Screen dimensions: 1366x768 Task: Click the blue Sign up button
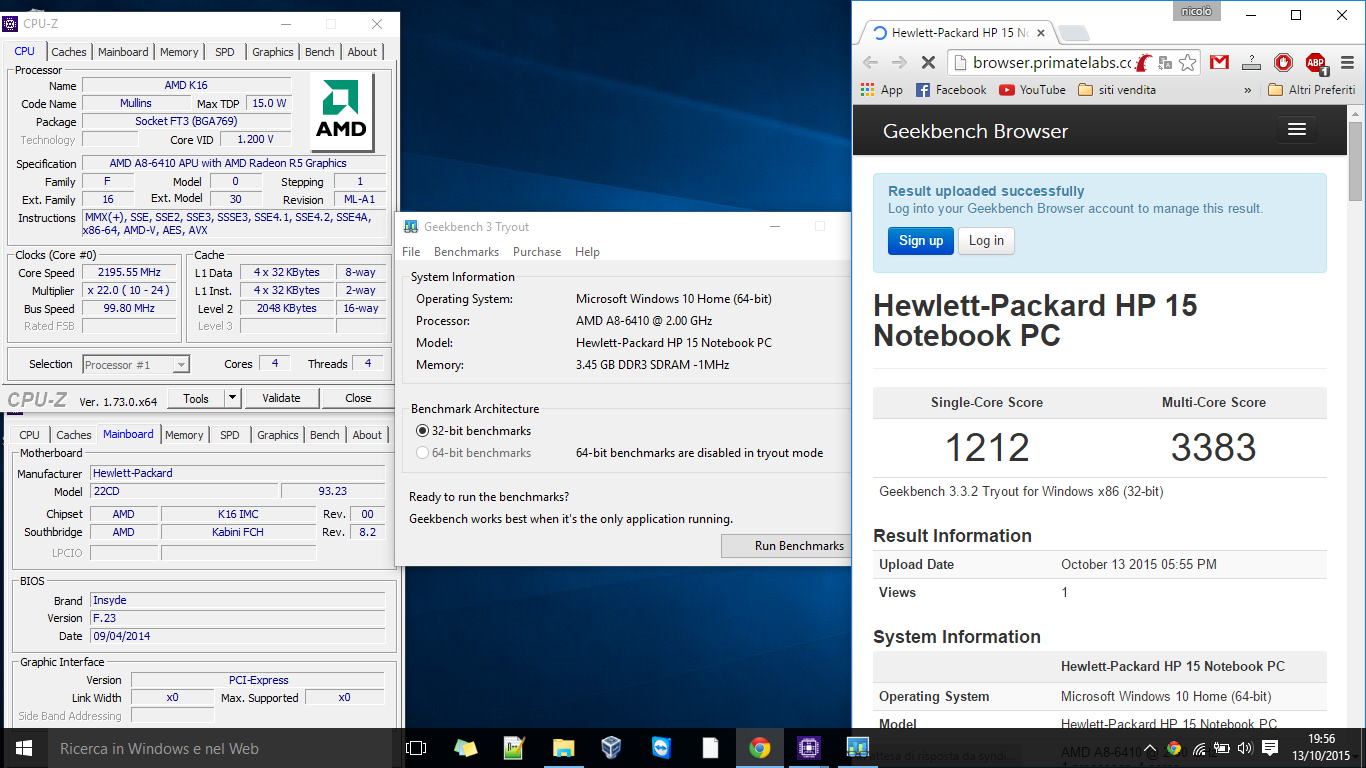pos(921,241)
